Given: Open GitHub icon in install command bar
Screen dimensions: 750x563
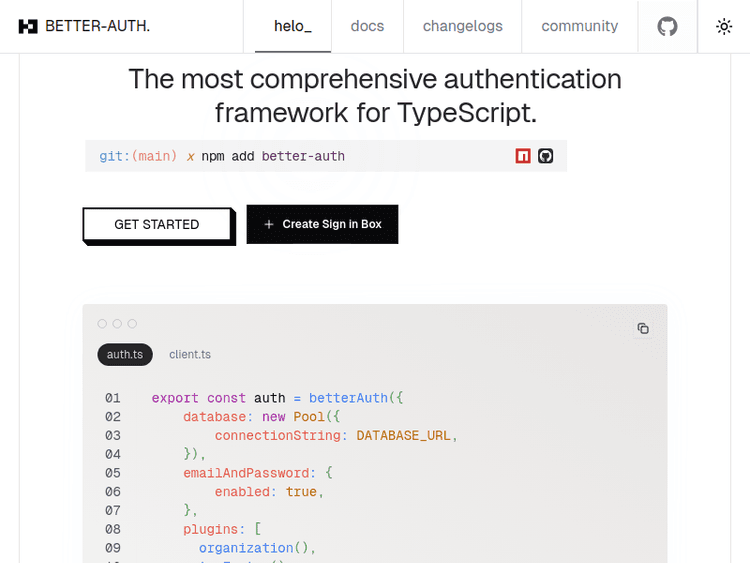Looking at the screenshot, I should [x=545, y=156].
